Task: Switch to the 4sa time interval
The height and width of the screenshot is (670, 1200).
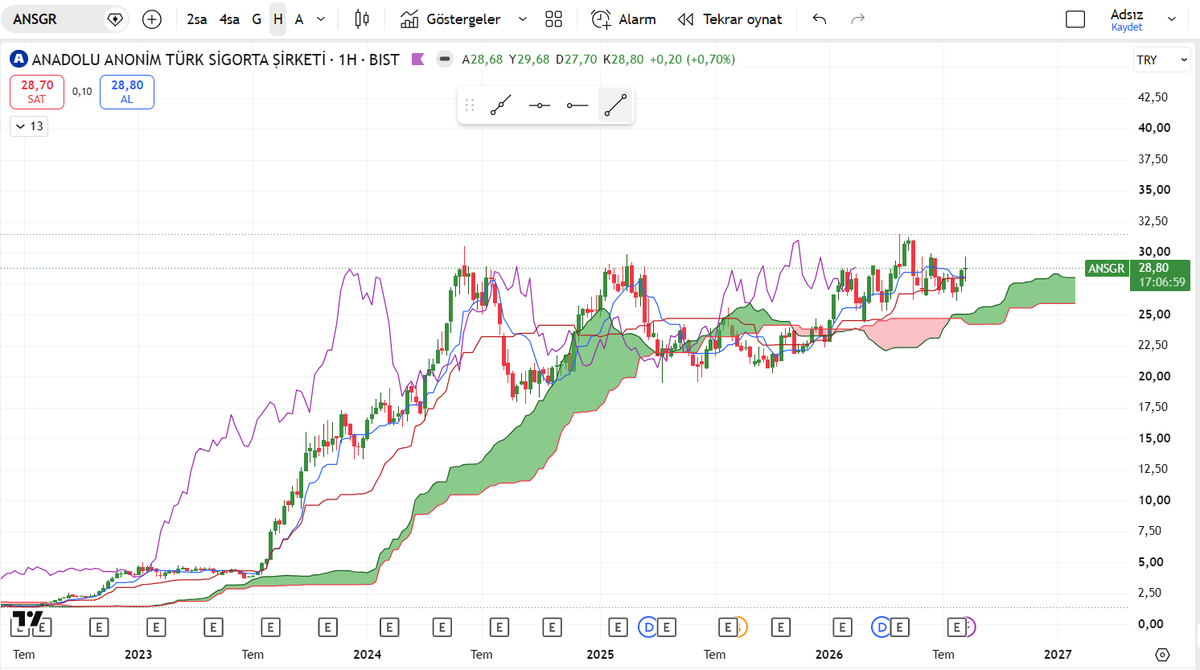Action: [230, 19]
